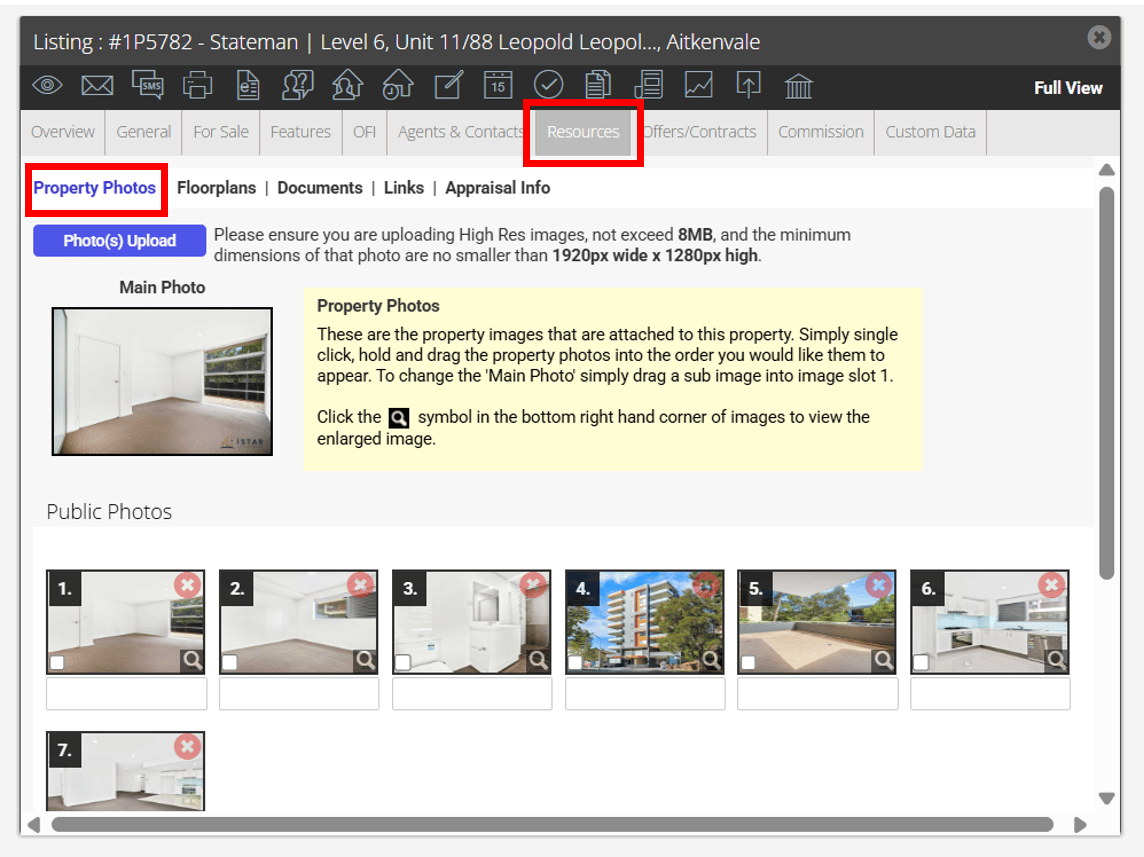The width and height of the screenshot is (1144, 857).
Task: Click the checkmark circle icon
Action: click(548, 85)
